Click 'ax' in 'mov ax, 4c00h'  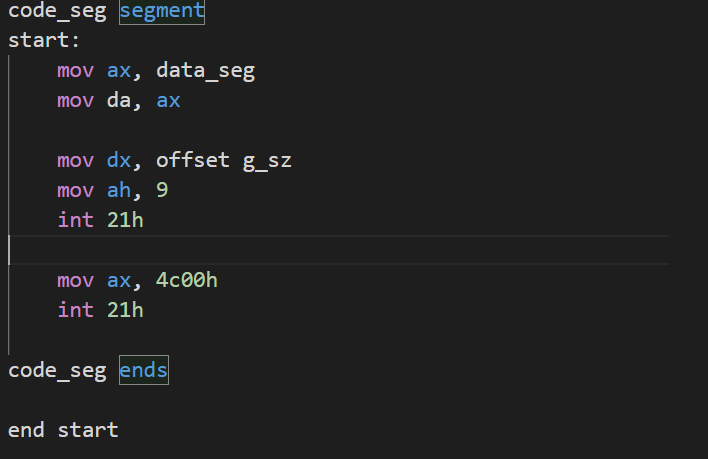[x=119, y=280]
